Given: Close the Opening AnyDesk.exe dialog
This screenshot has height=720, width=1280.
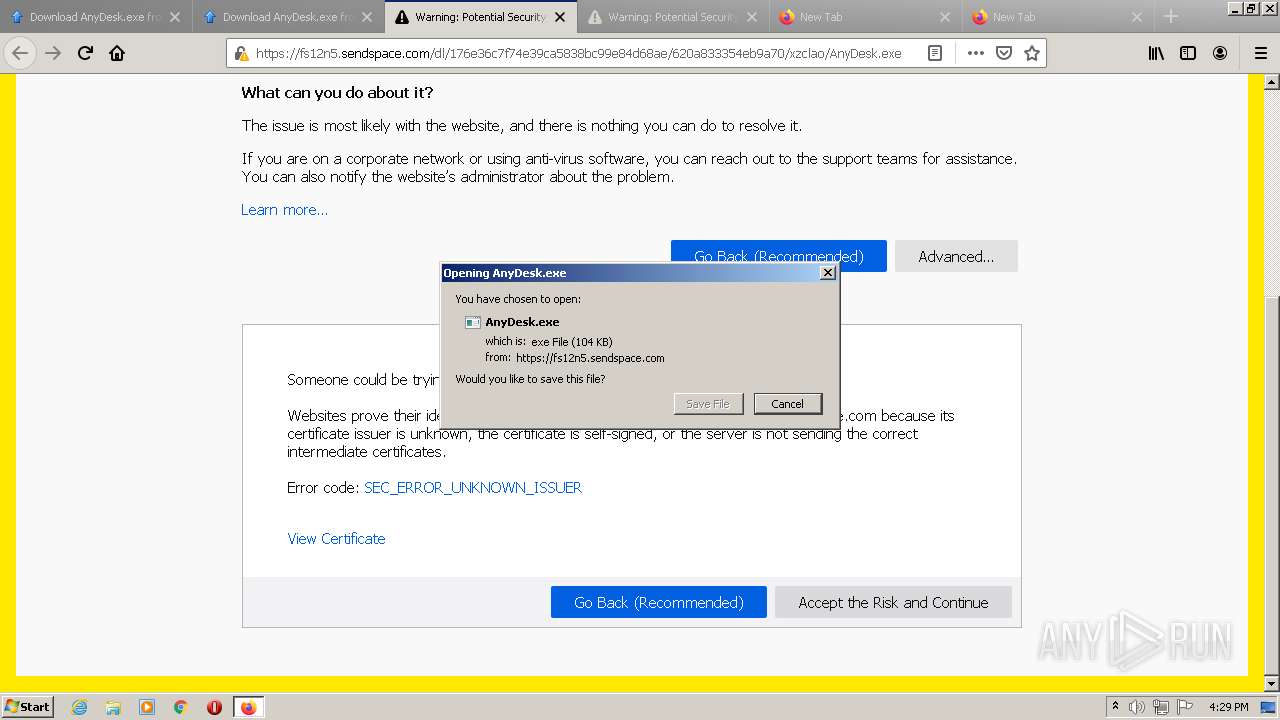Looking at the screenshot, I should (x=827, y=273).
